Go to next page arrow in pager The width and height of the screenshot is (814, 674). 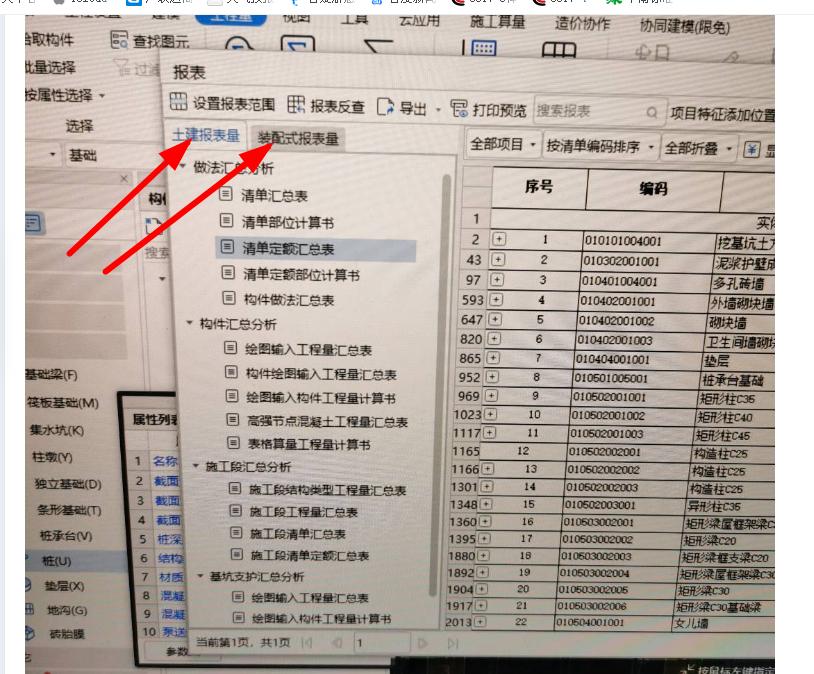pos(422,643)
